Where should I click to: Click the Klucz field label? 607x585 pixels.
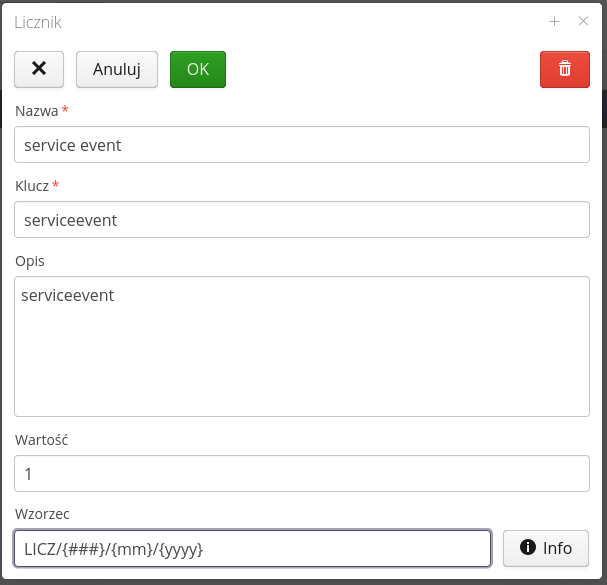(x=32, y=185)
